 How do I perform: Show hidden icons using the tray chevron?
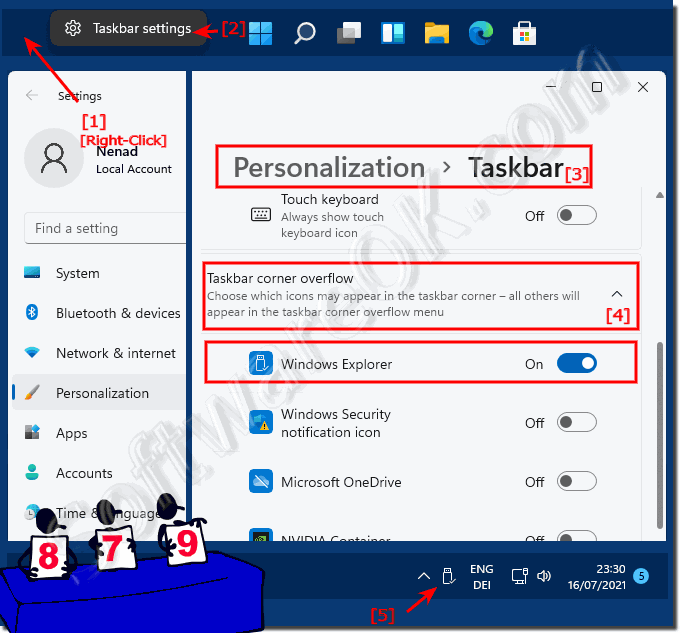[x=424, y=576]
